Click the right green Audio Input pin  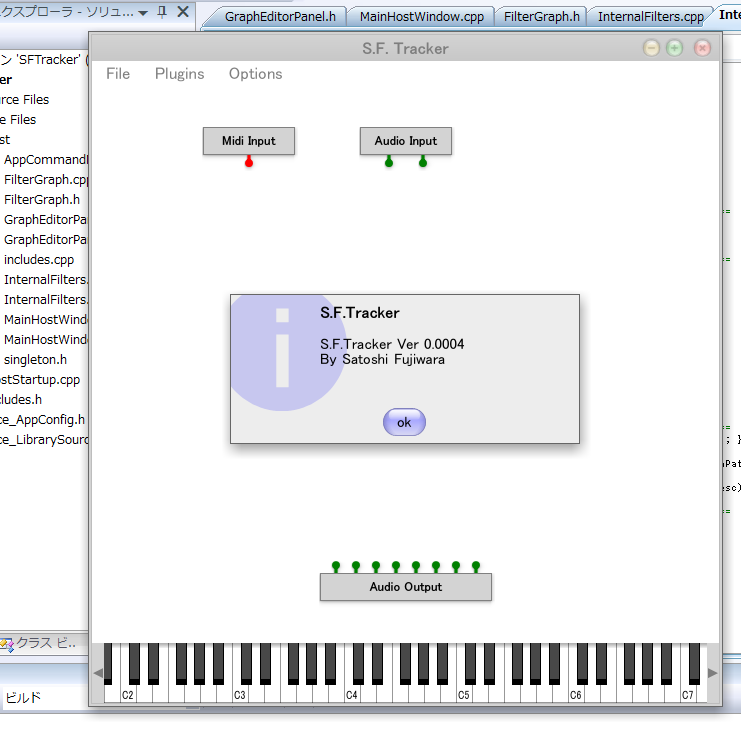pyautogui.click(x=423, y=162)
